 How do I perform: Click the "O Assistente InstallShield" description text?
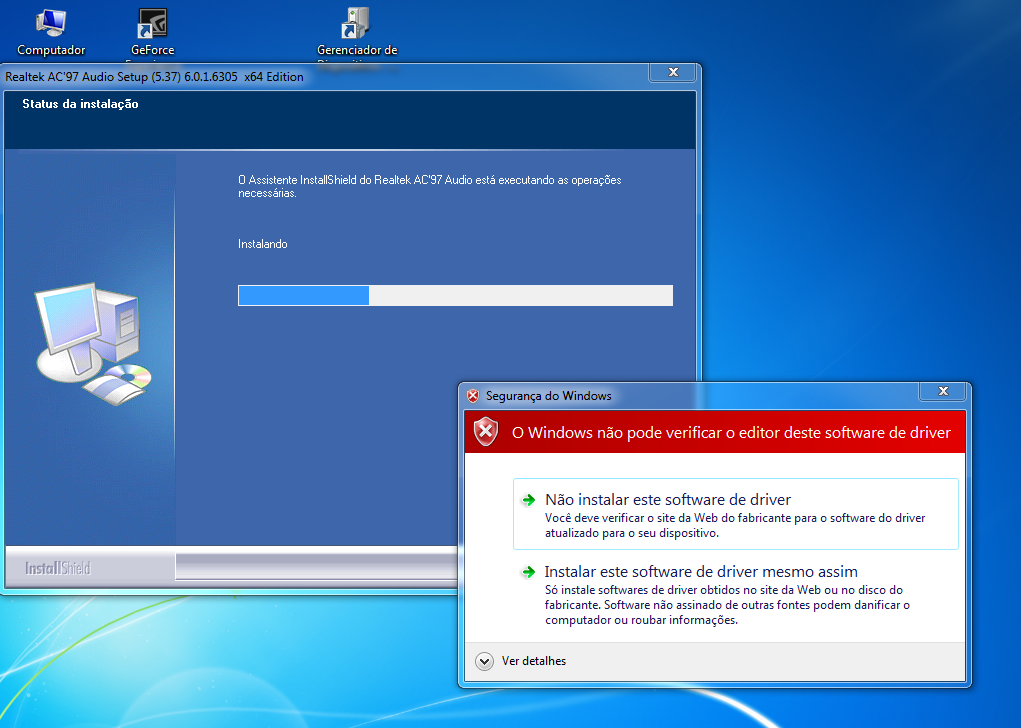430,186
